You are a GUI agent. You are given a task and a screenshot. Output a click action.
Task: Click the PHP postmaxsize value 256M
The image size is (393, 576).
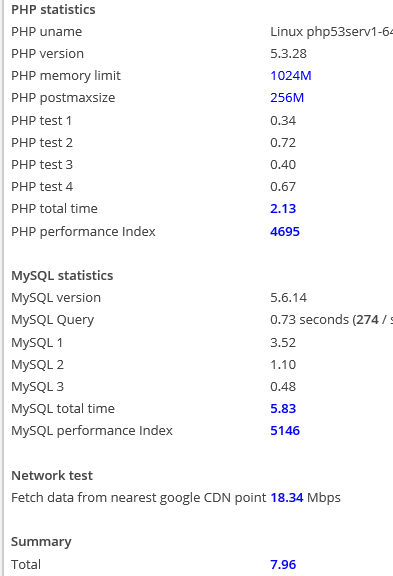(287, 98)
